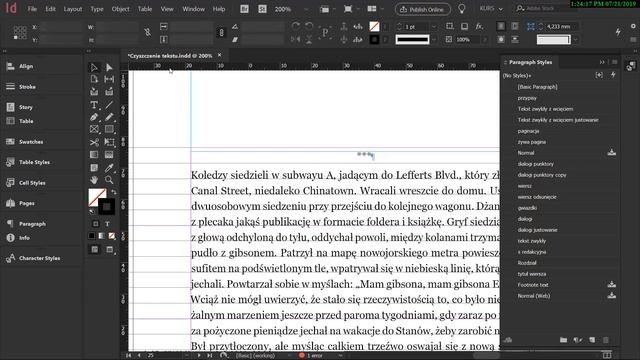Open the Layout menu

point(73,9)
